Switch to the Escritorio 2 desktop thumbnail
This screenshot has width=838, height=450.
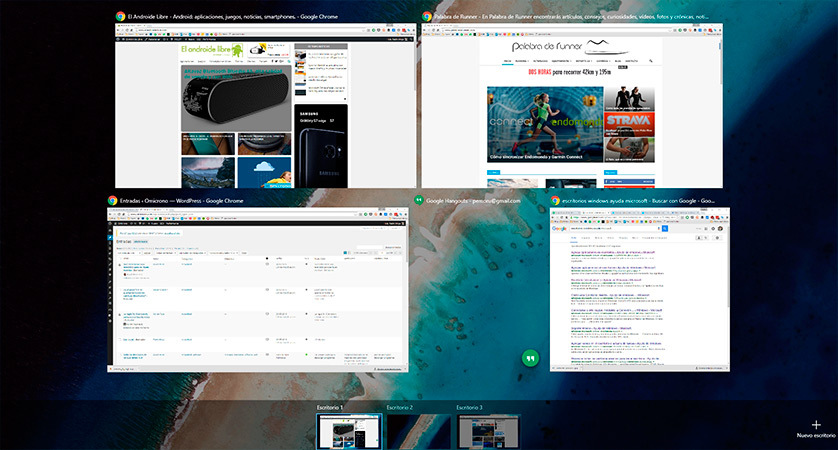tap(418, 431)
